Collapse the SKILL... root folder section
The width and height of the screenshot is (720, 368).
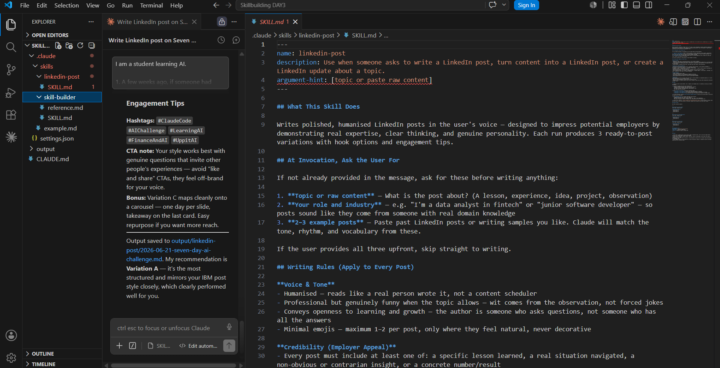(x=39, y=45)
